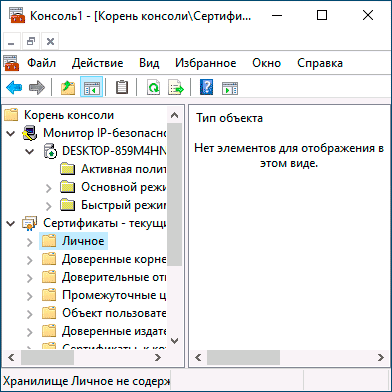Image resolution: width=392 pixels, height=392 pixels.
Task: Open the Действие menu
Action: click(x=97, y=63)
